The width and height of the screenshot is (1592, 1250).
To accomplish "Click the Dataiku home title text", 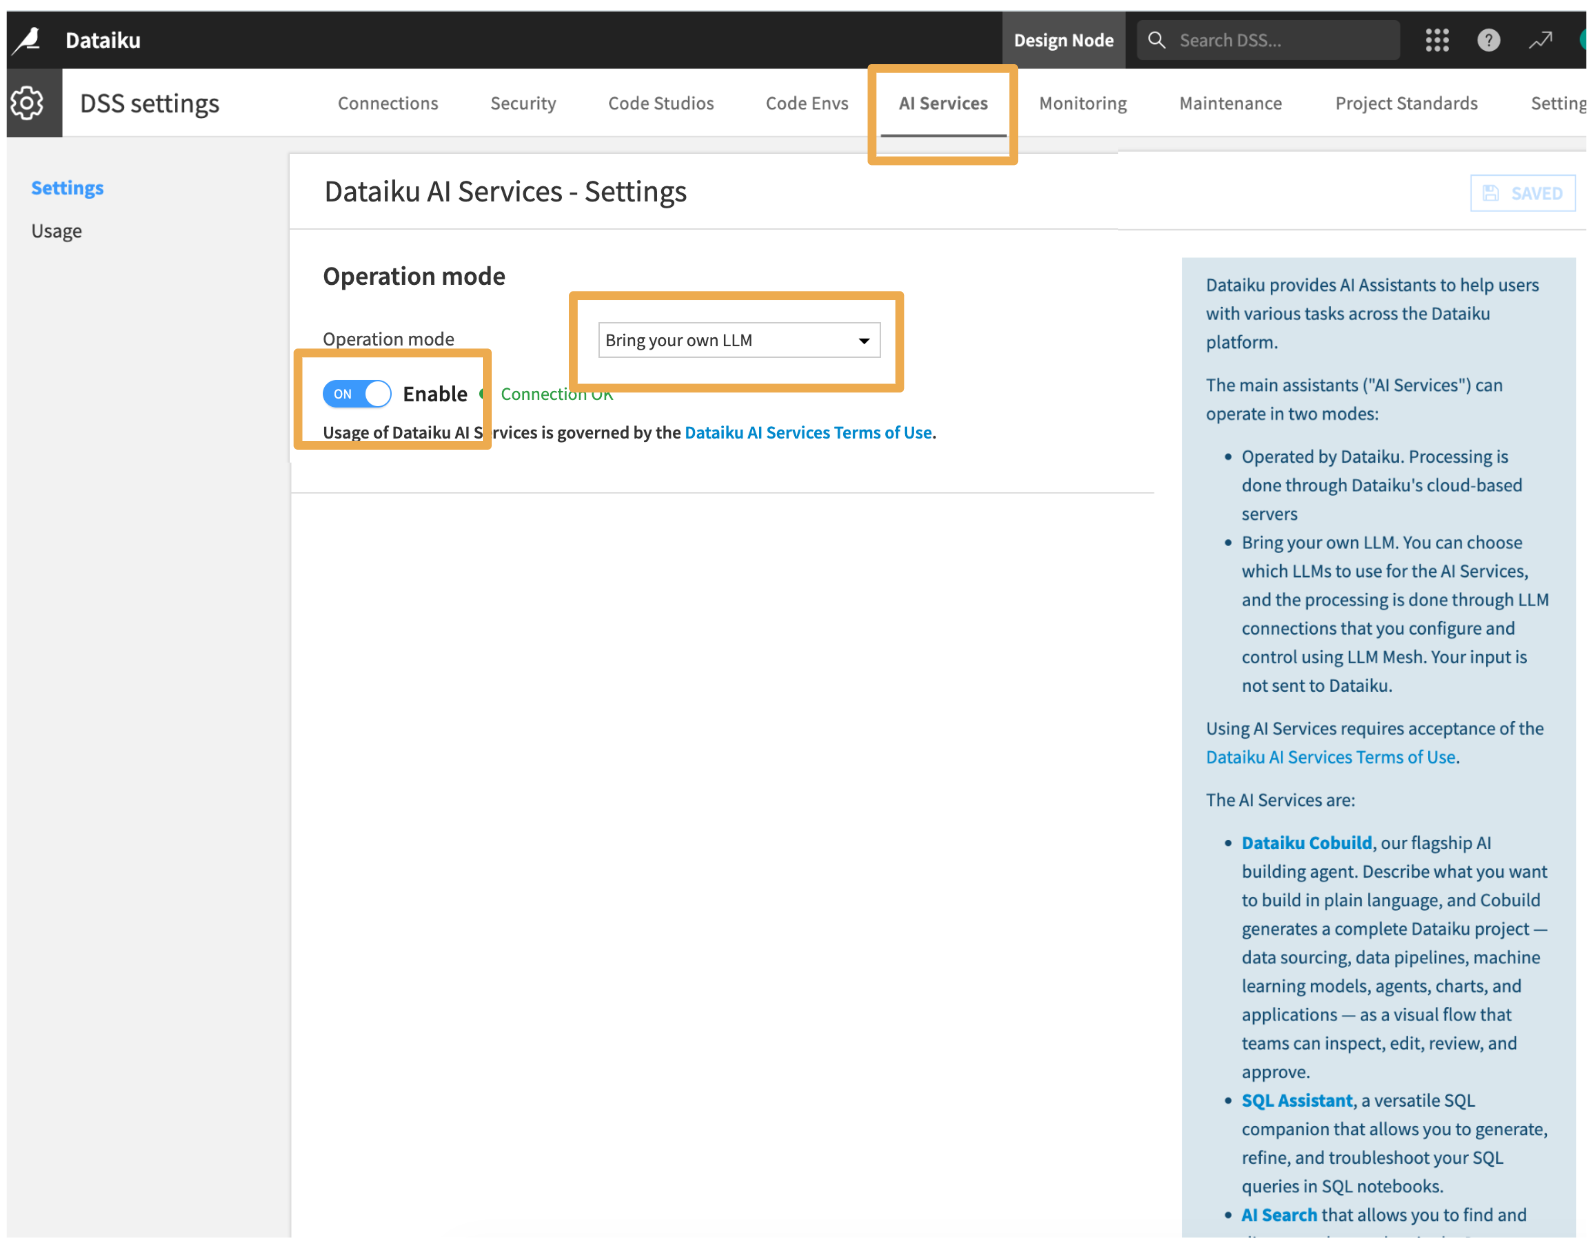I will (x=103, y=40).
